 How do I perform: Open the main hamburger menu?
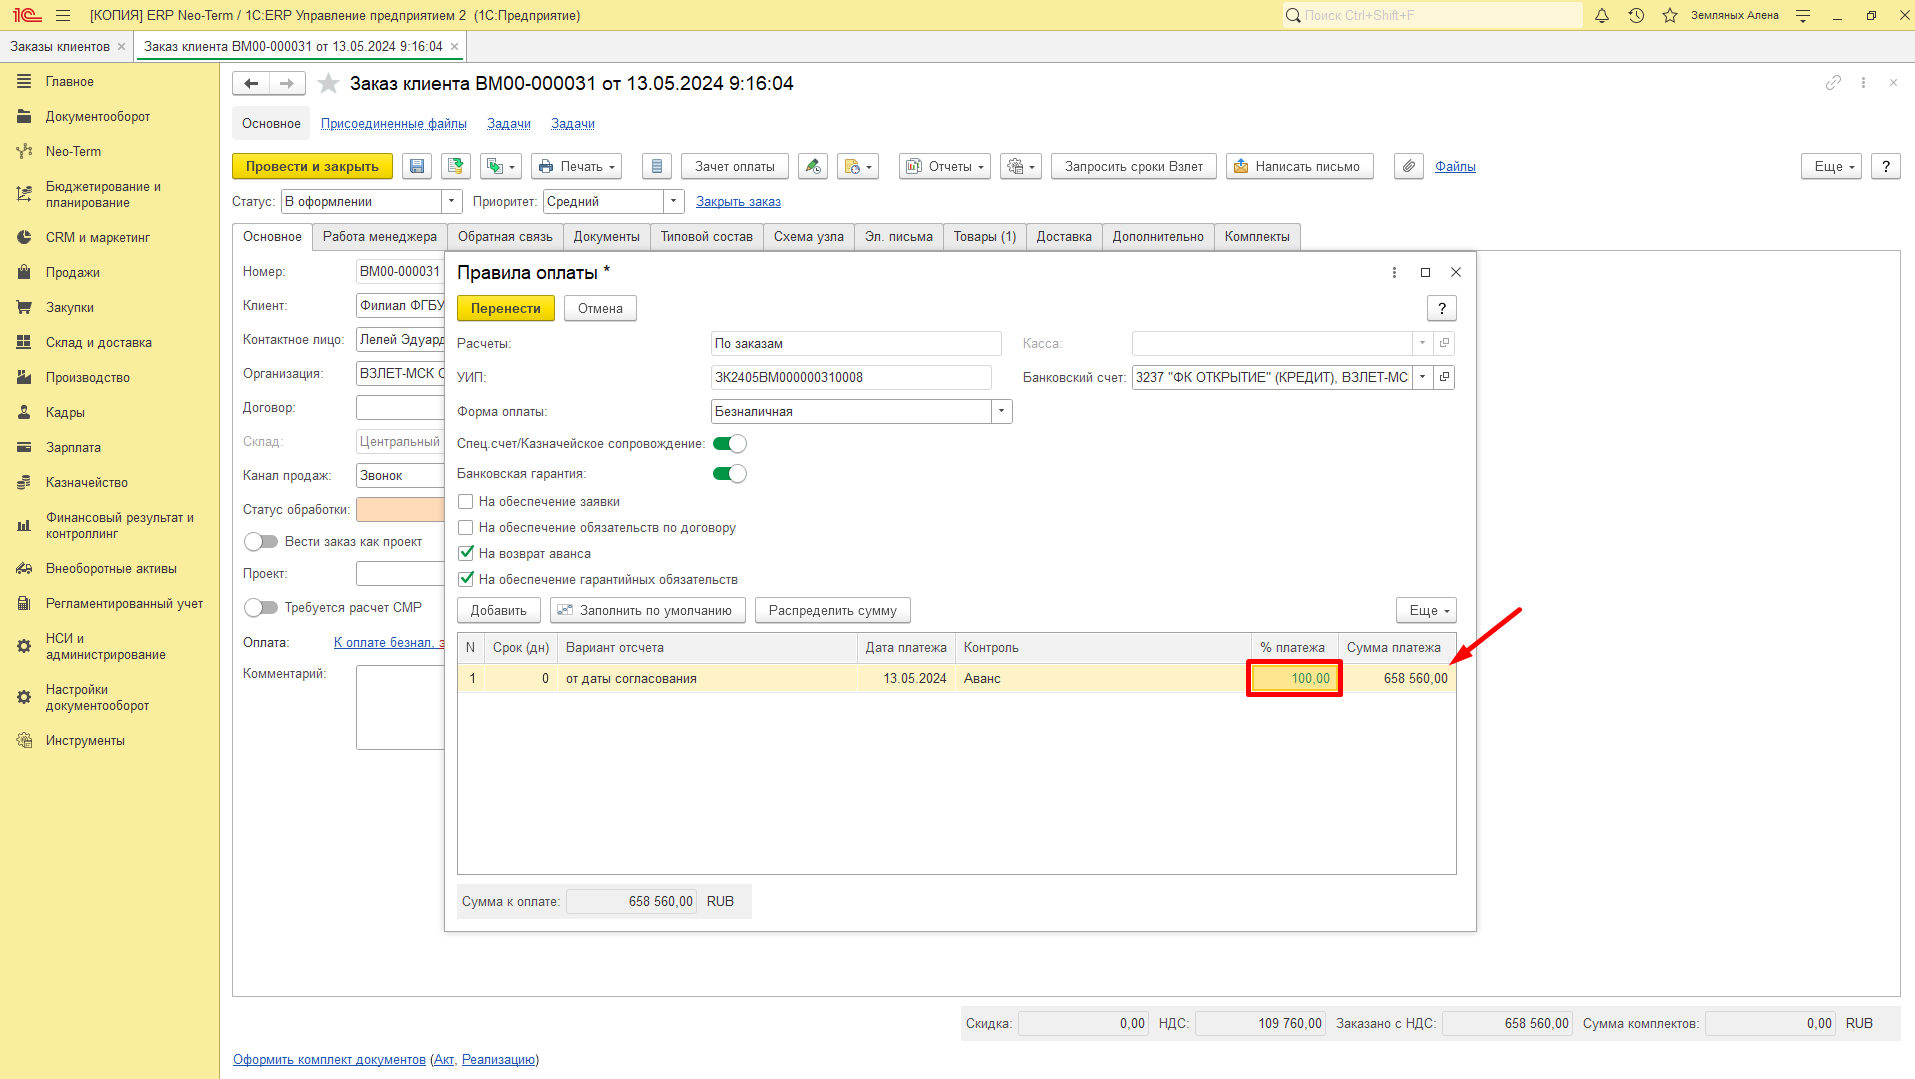coord(63,15)
